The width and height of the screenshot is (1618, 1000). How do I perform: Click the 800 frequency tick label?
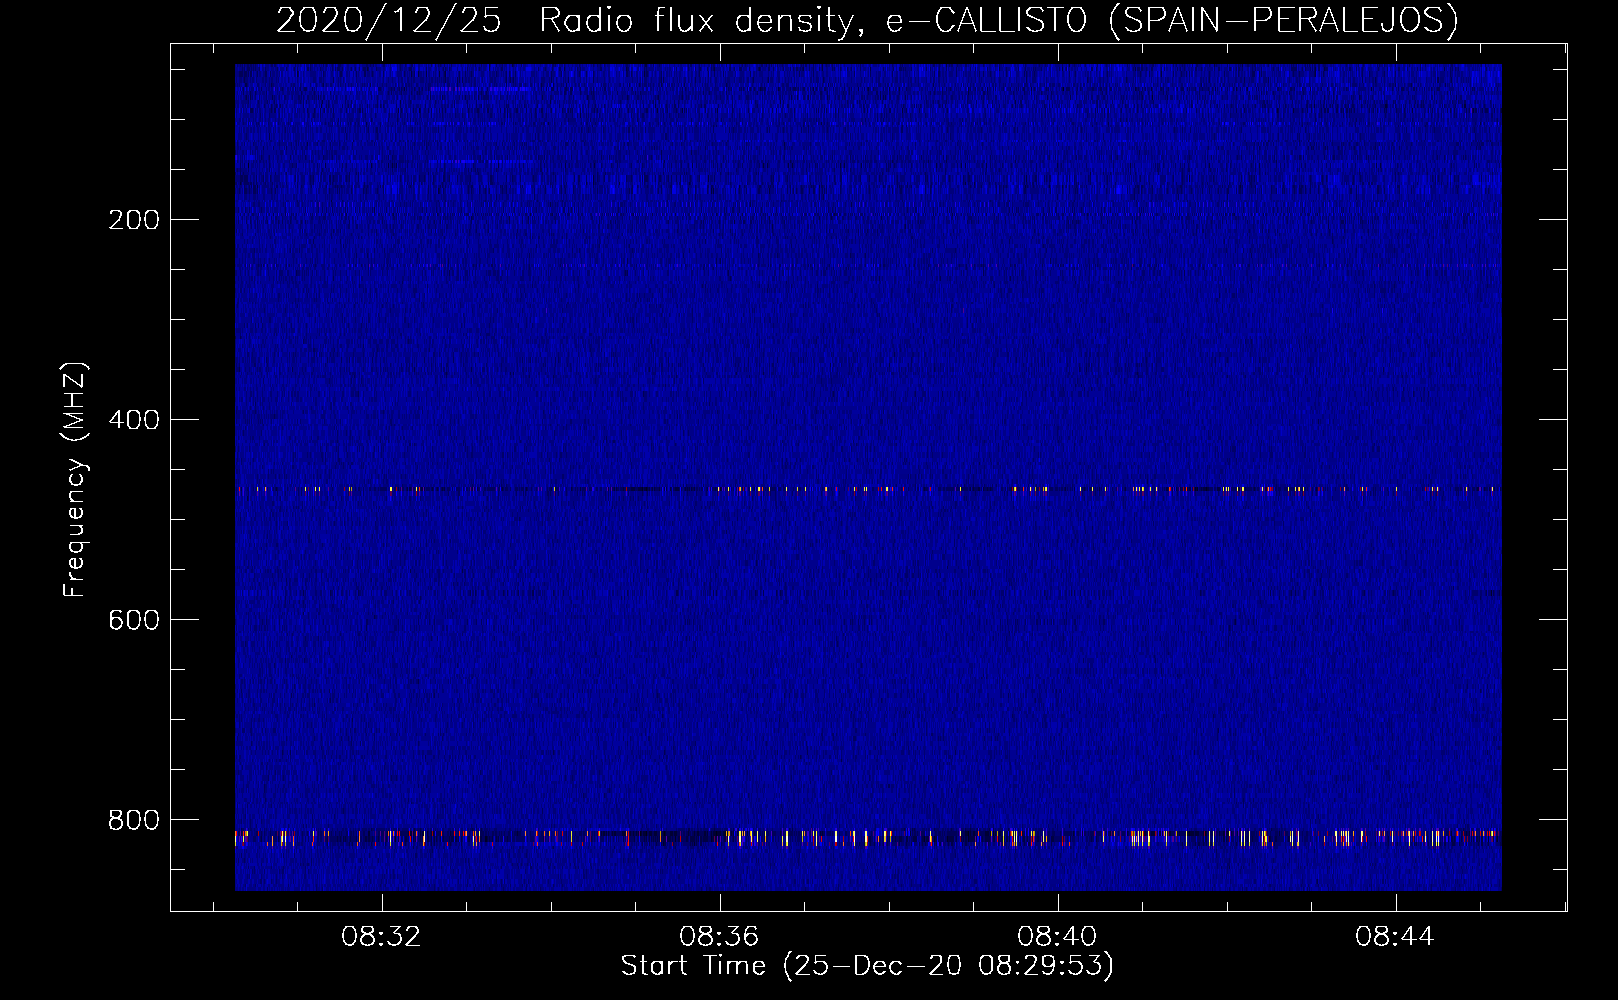pos(134,820)
